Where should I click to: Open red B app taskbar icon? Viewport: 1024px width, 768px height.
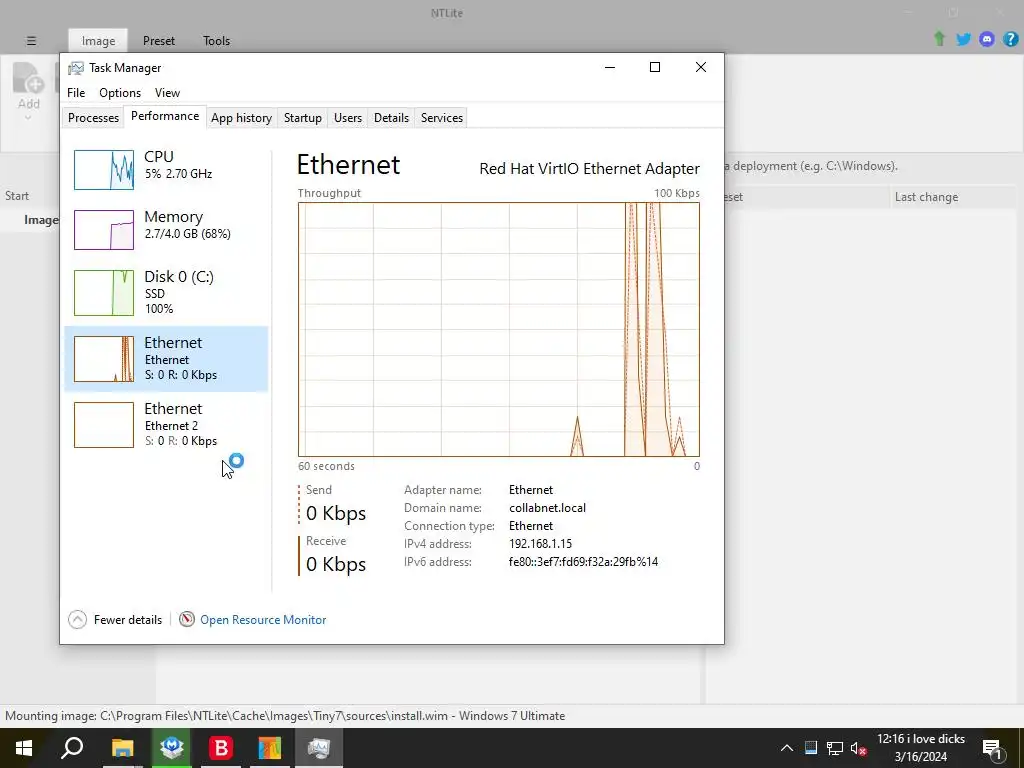[x=221, y=748]
